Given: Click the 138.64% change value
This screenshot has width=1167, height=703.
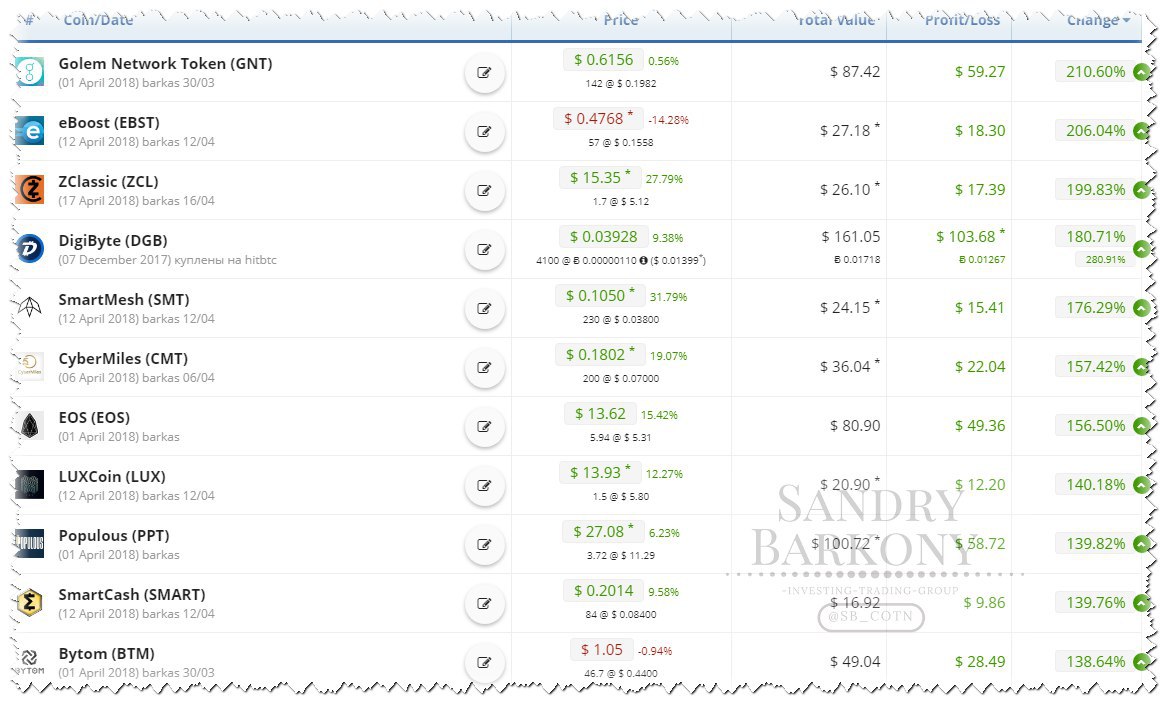Looking at the screenshot, I should (1096, 661).
